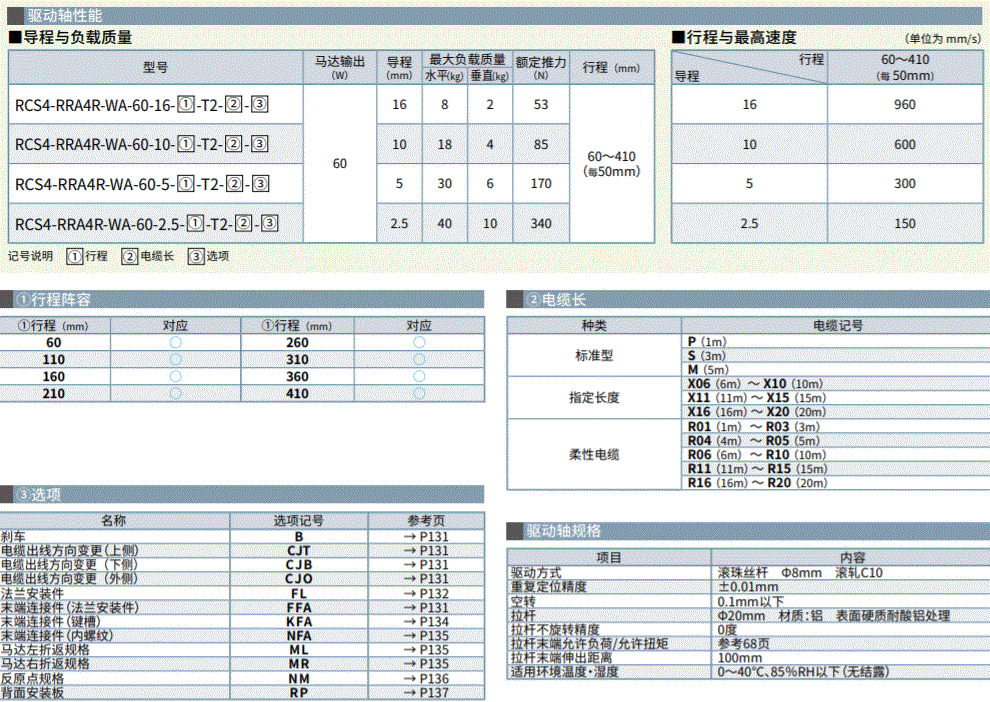Click the 柔性电缆 cable type cell
Image resolution: width=990 pixels, height=702 pixels.
click(x=594, y=455)
